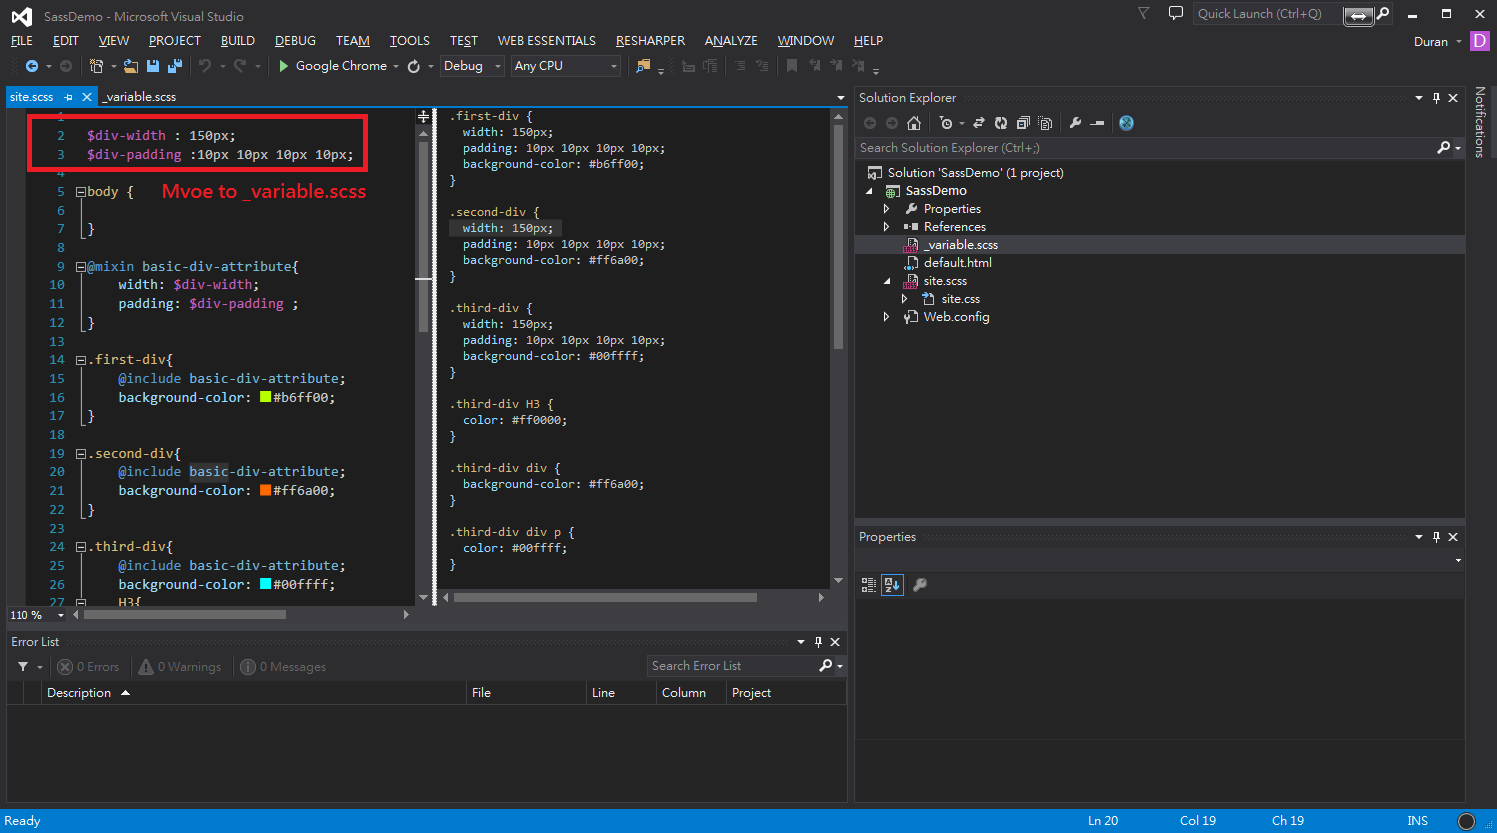Open default.html in Solution Explorer
This screenshot has height=833, width=1497.
(957, 263)
